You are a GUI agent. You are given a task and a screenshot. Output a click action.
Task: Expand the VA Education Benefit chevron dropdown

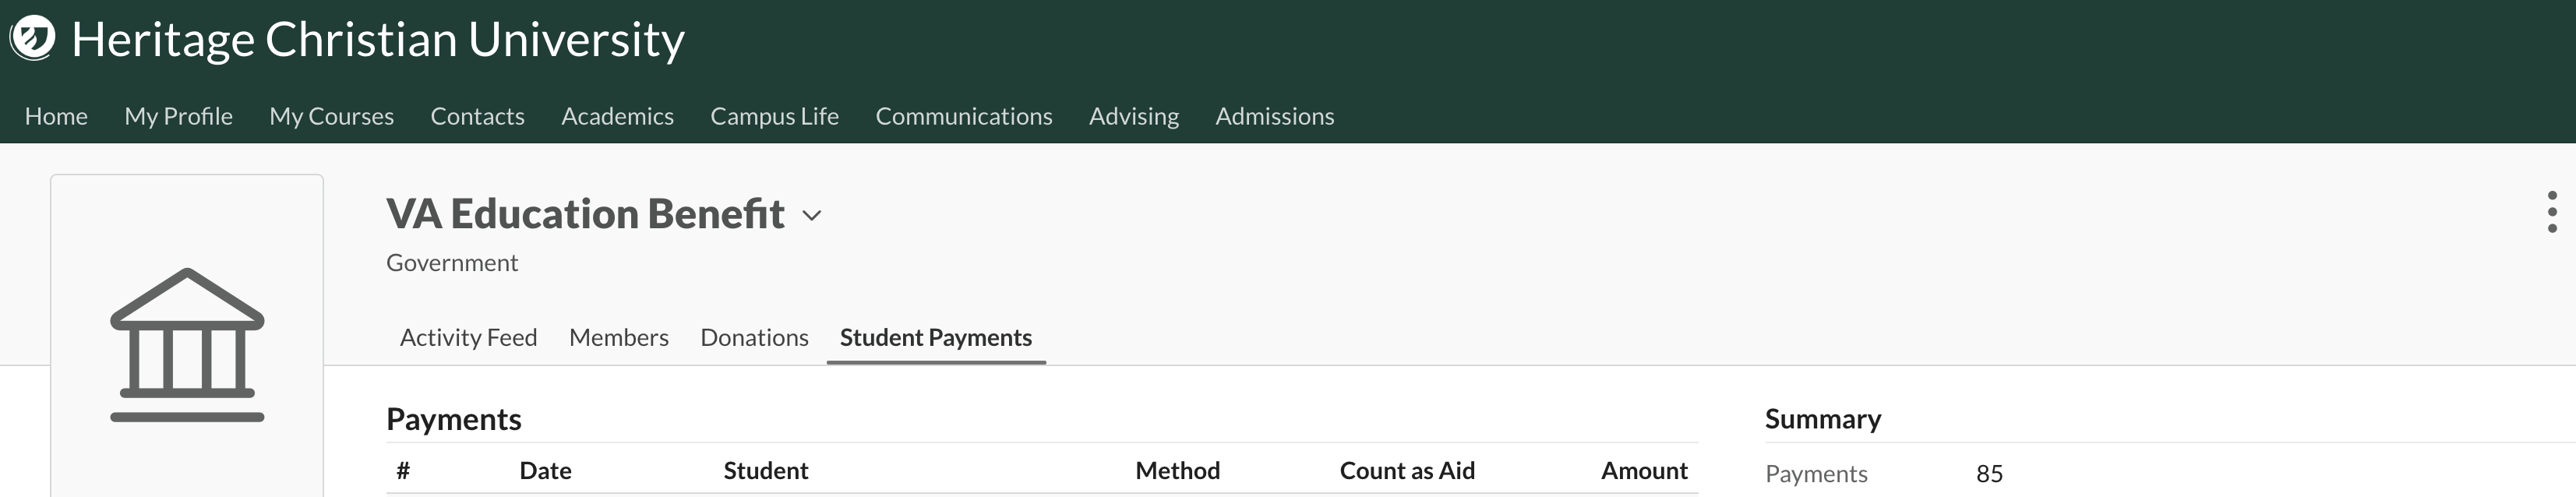[812, 216]
